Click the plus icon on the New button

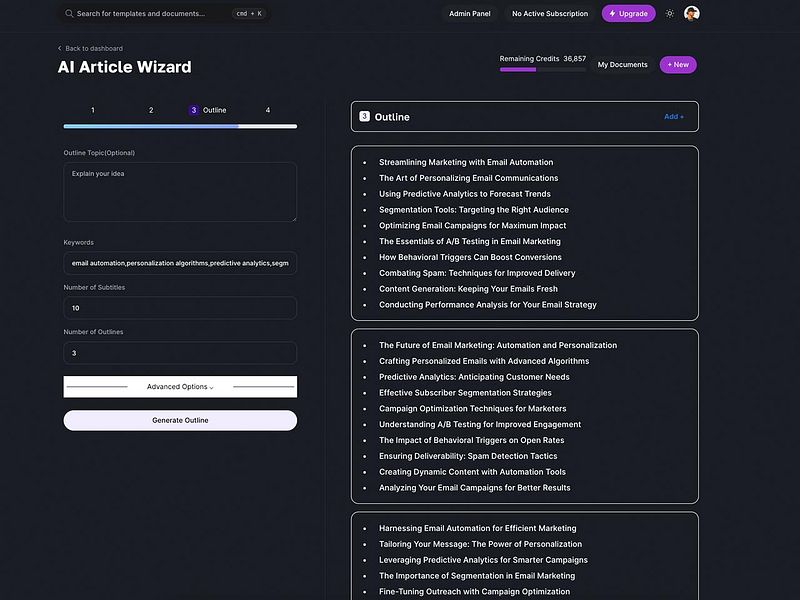pos(668,64)
